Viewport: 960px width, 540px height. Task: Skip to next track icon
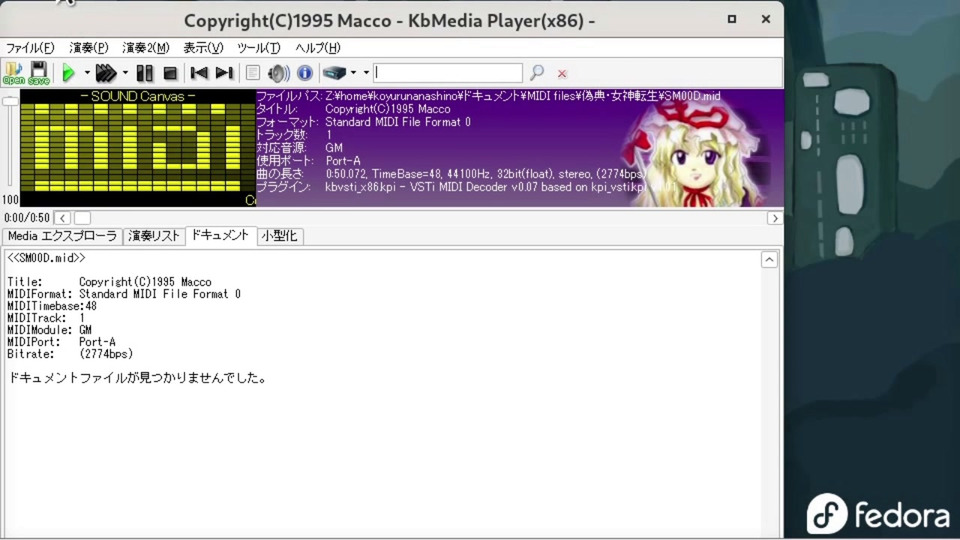point(224,73)
